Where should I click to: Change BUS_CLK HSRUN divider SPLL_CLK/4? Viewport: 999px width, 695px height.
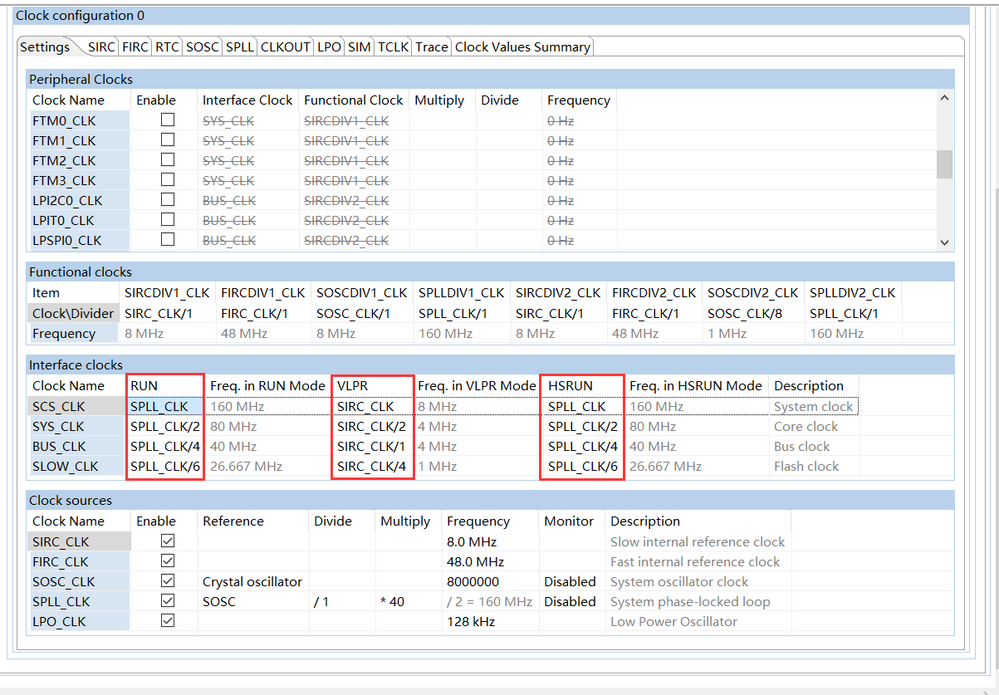tap(582, 447)
